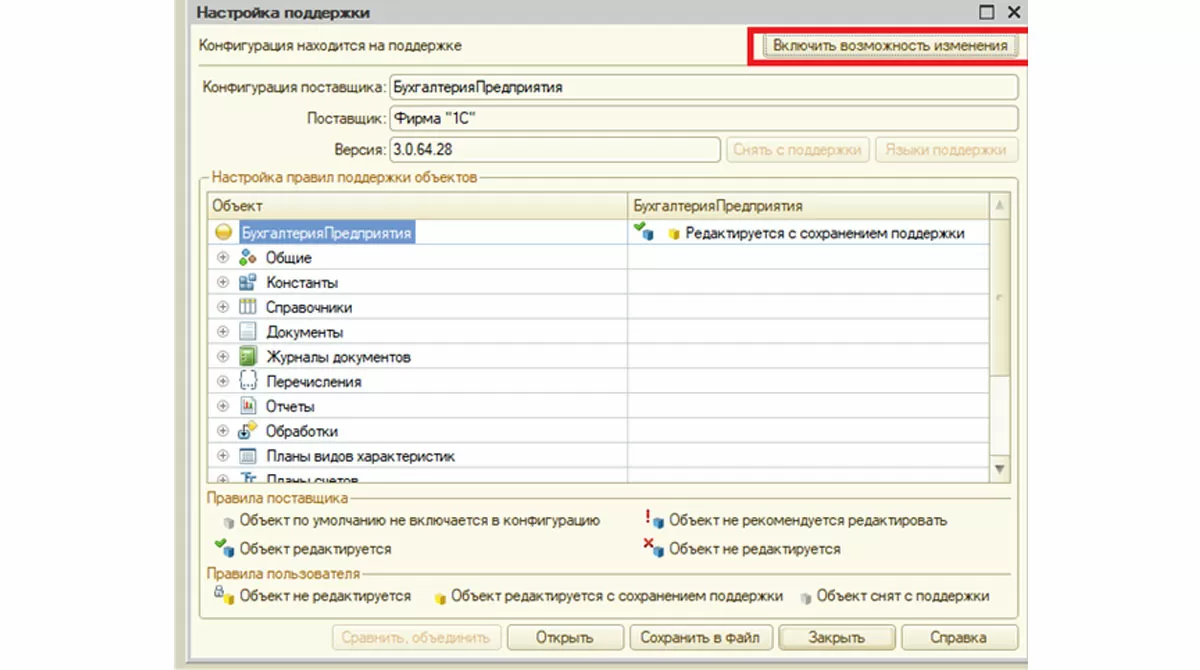
Task: Click Включить возможность изменения button
Action: [x=890, y=46]
